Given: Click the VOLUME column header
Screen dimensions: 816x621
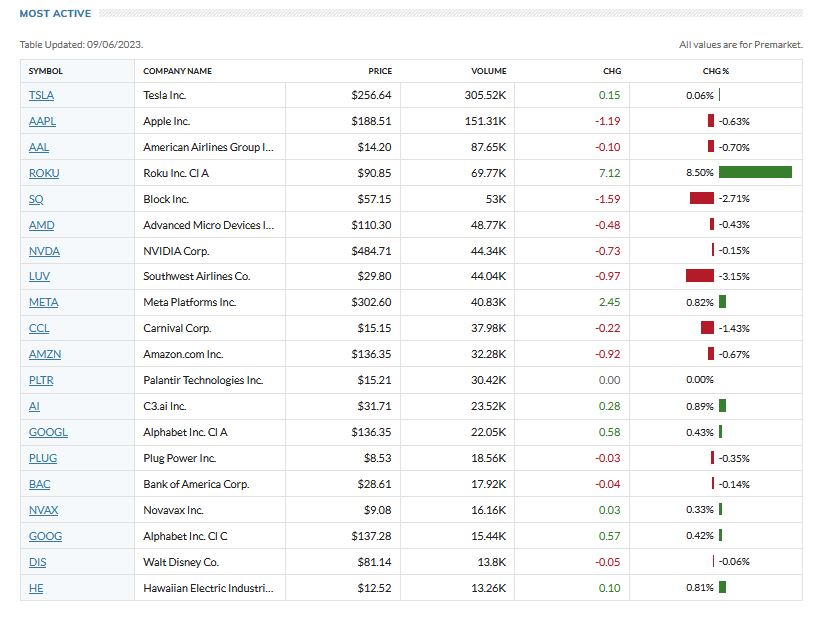Looking at the screenshot, I should tap(489, 71).
